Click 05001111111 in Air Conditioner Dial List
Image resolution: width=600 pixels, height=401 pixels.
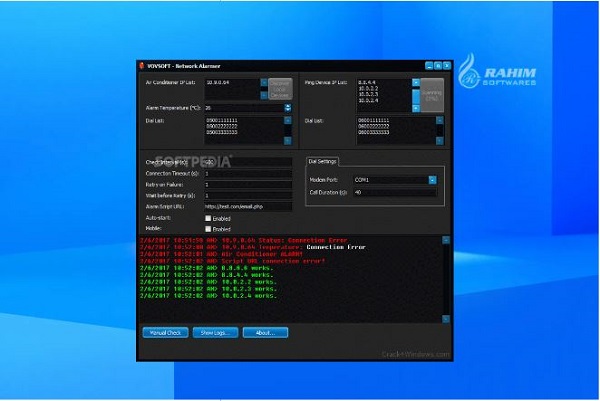click(x=222, y=120)
